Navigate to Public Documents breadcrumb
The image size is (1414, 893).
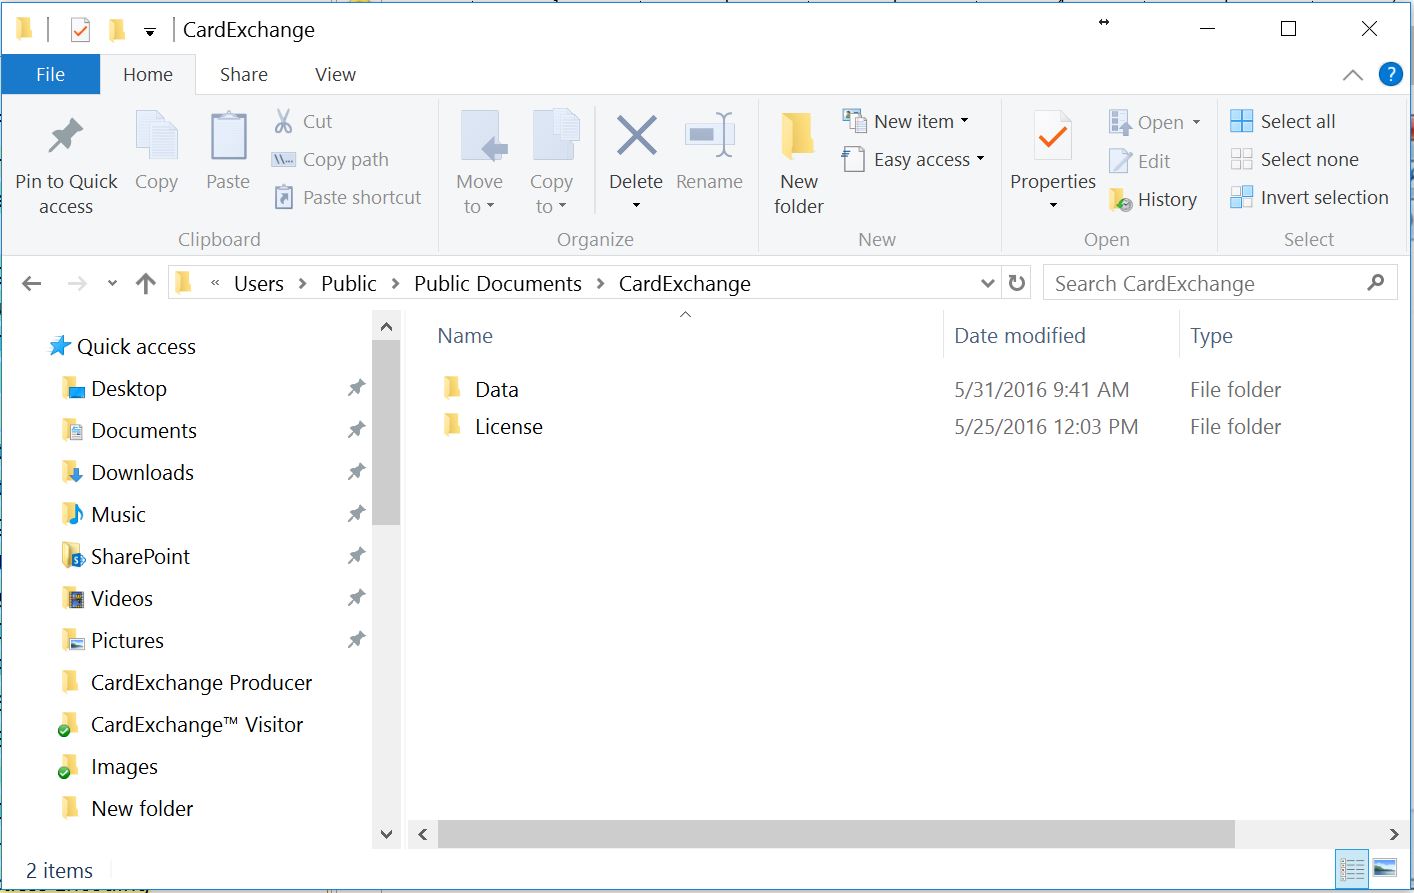[x=498, y=284]
